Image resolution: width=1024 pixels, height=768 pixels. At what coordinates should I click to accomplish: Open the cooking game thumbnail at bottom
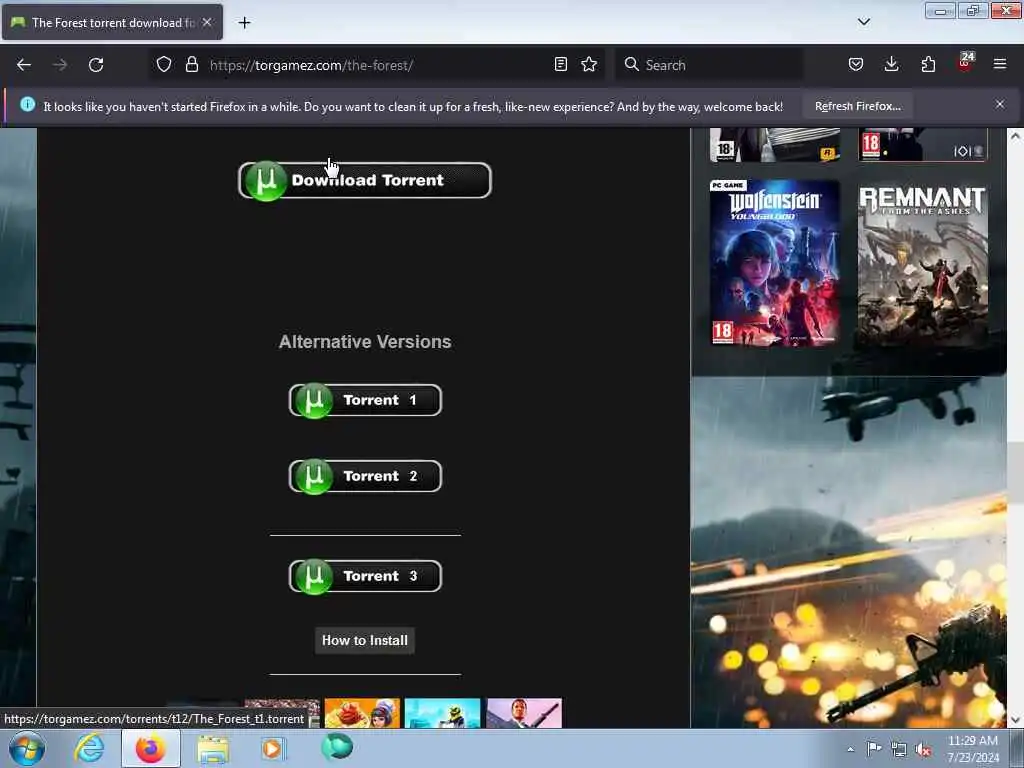(x=362, y=712)
